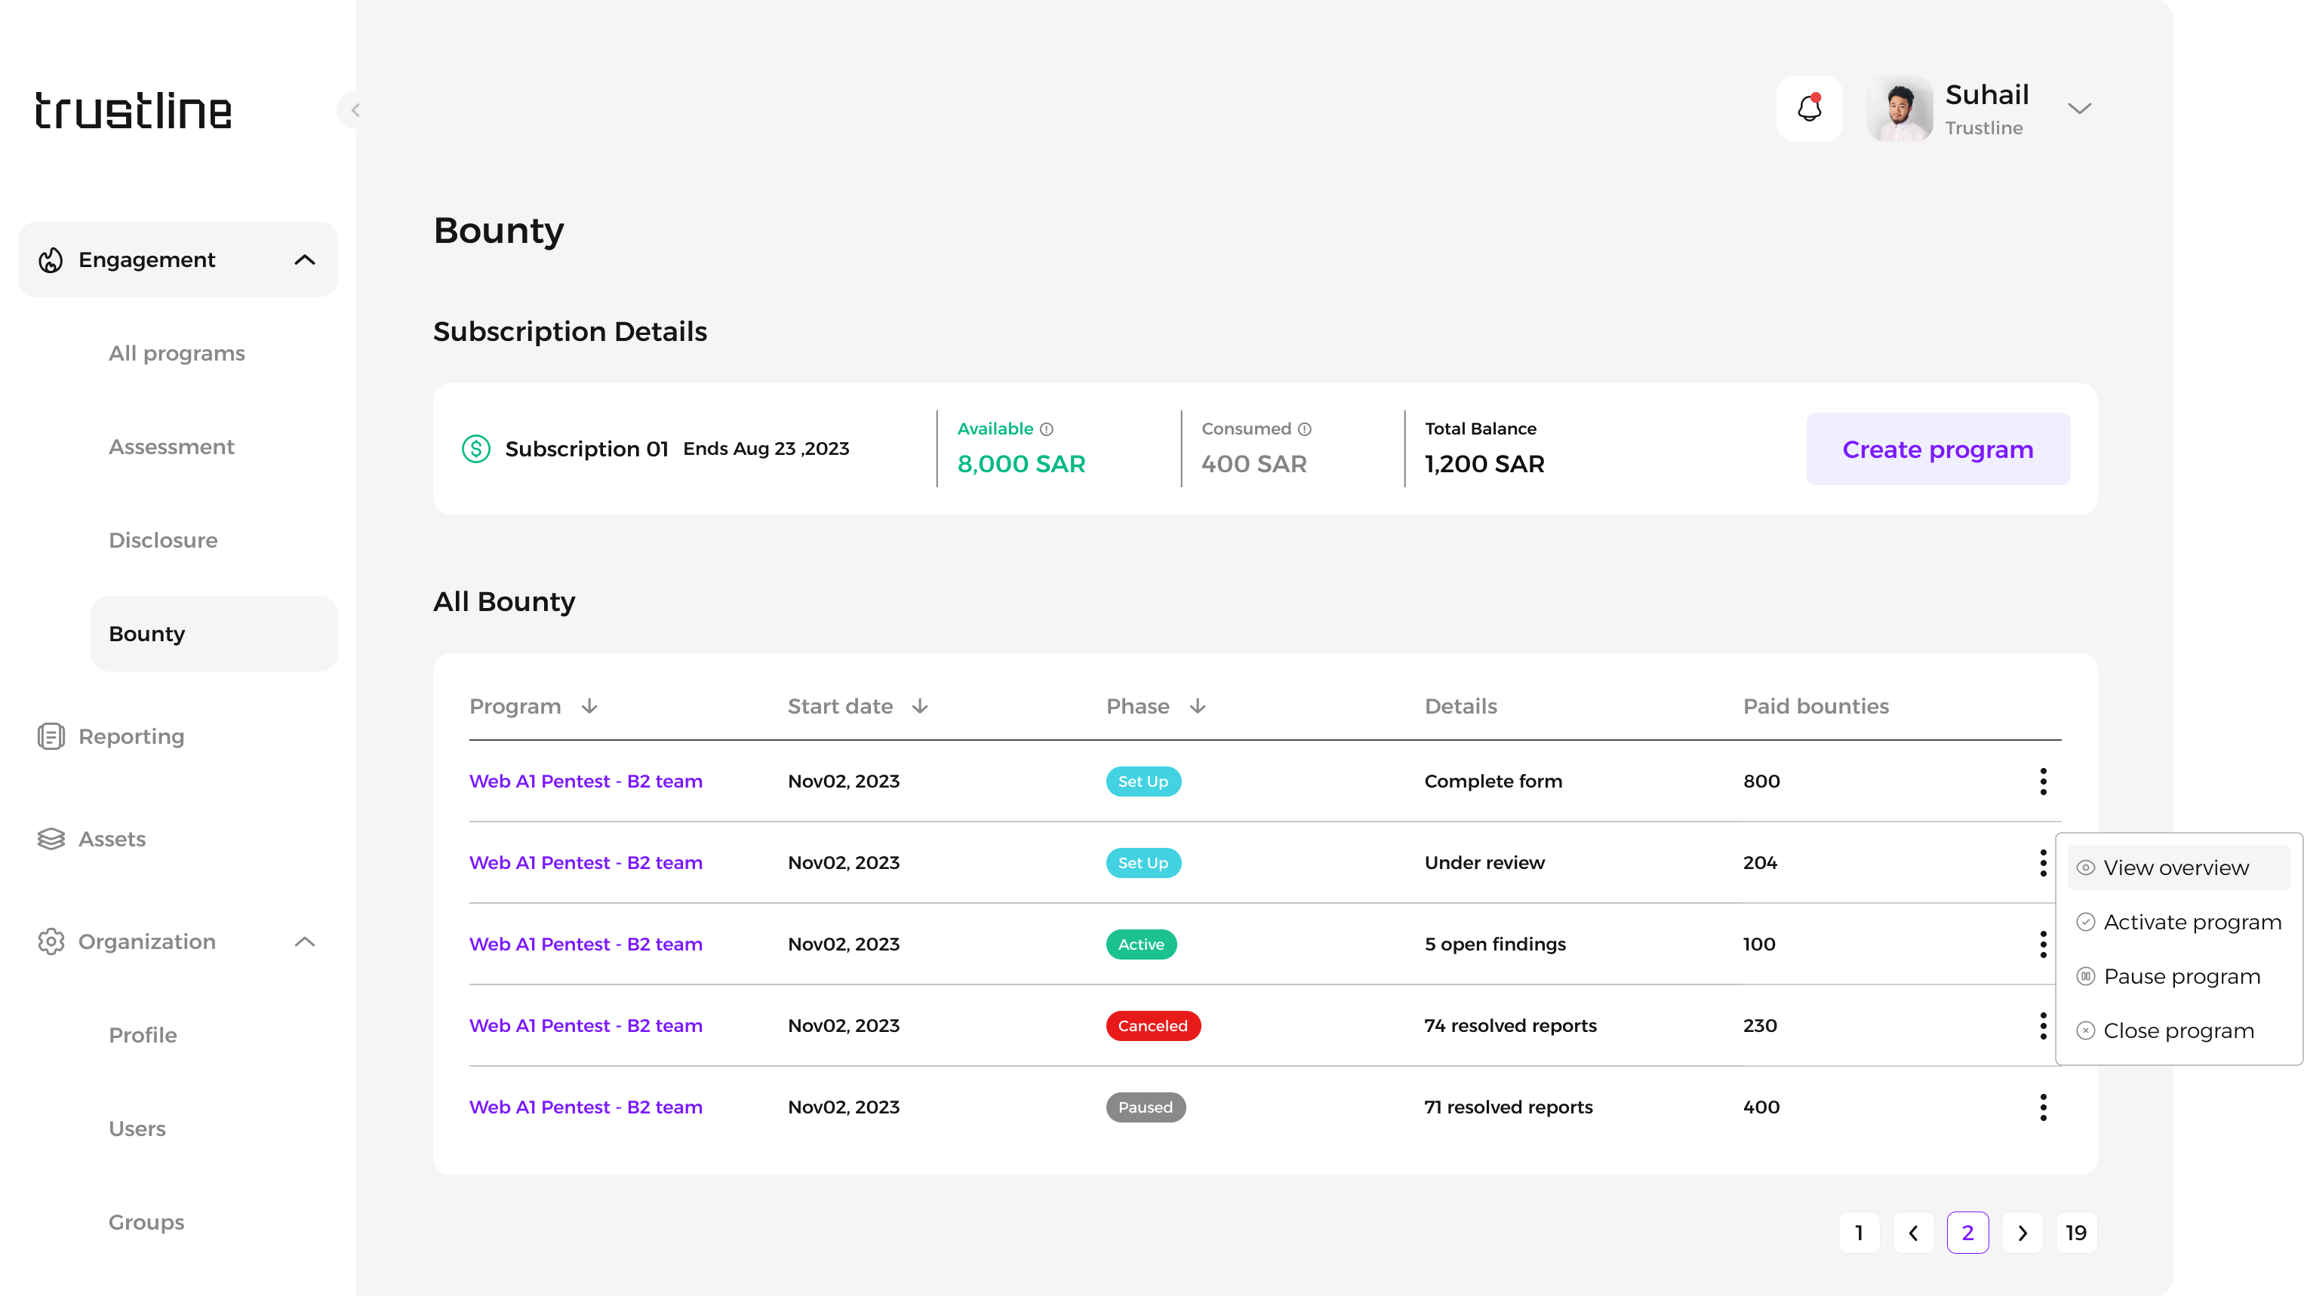Open the three-dot menu for the Complete form row
This screenshot has height=1296, width=2304.
pos(2042,781)
